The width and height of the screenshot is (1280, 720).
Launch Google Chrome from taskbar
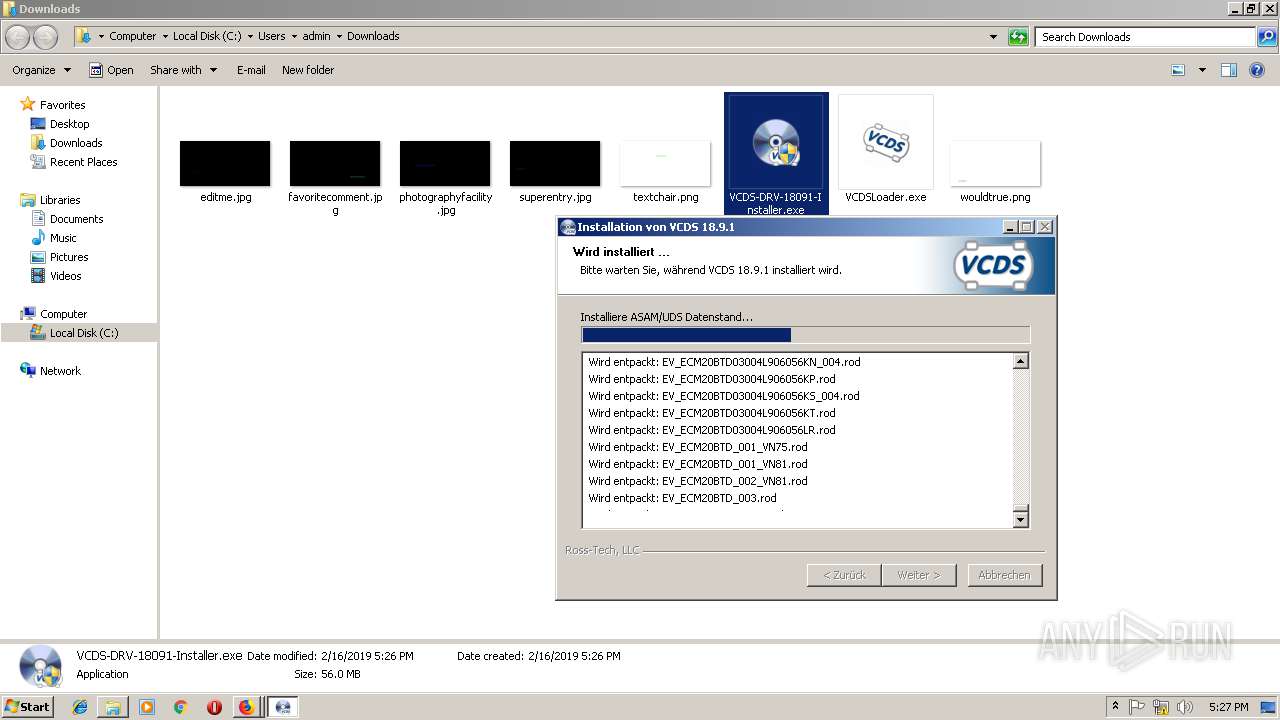click(x=180, y=707)
